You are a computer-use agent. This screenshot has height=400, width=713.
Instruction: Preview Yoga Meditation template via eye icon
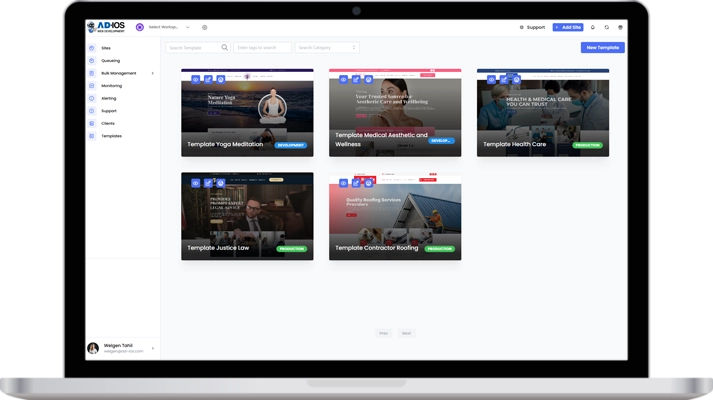tap(196, 80)
